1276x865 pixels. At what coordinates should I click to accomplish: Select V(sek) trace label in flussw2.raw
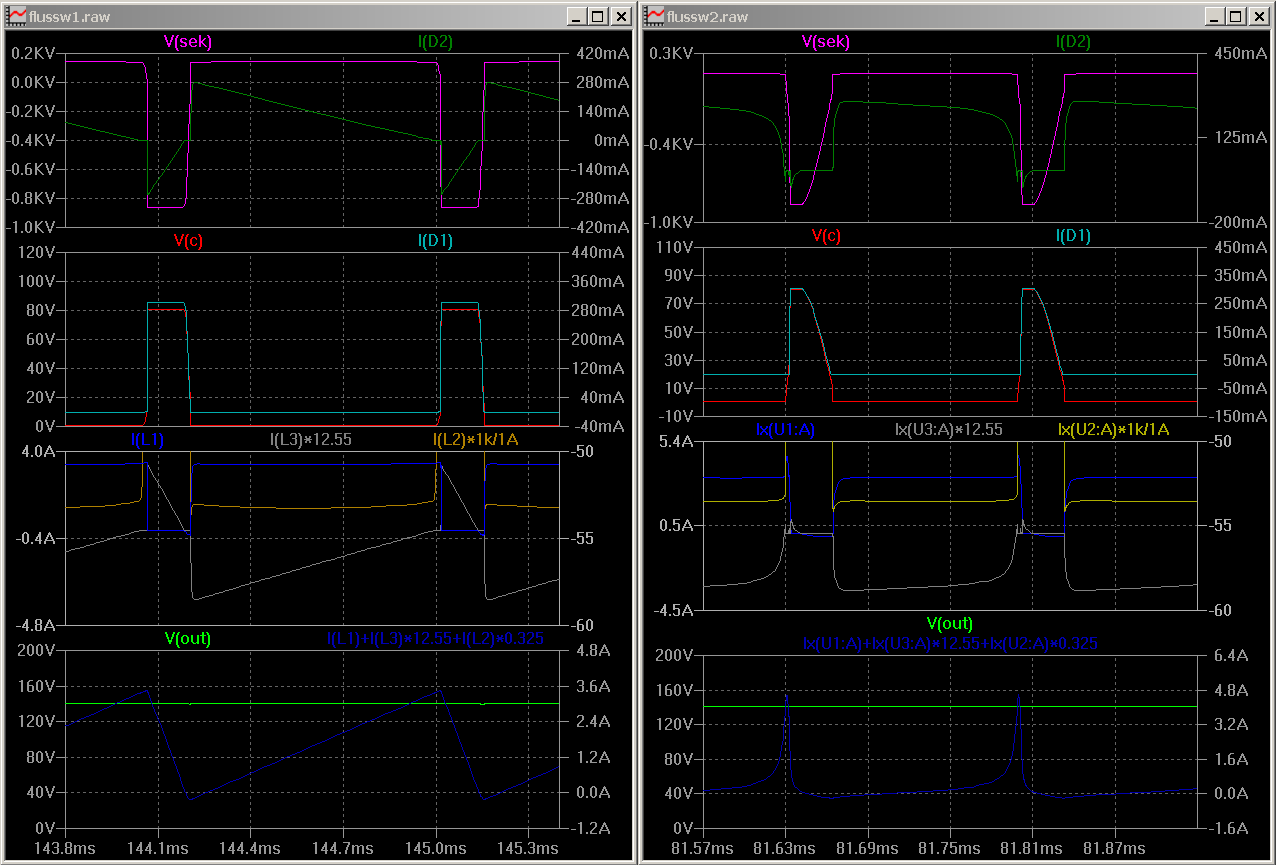click(x=826, y=41)
